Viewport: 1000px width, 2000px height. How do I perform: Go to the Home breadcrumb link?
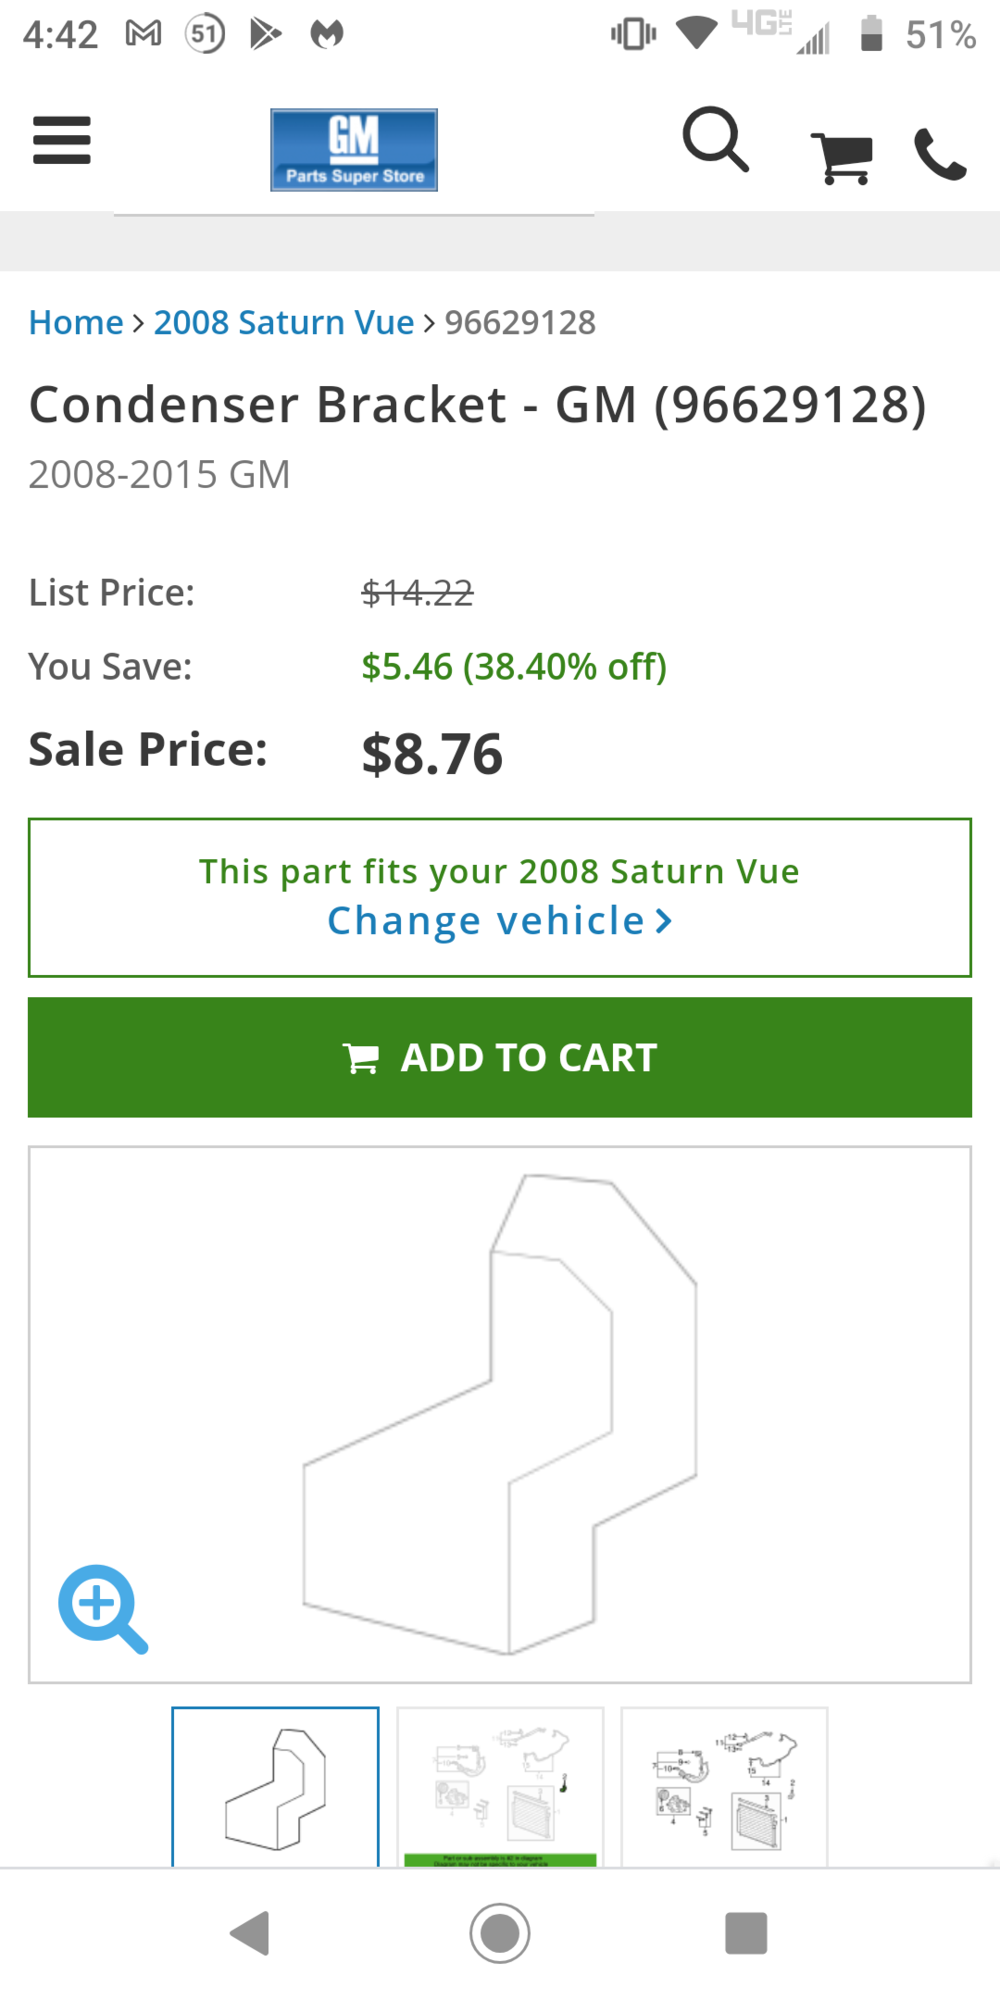pos(76,323)
